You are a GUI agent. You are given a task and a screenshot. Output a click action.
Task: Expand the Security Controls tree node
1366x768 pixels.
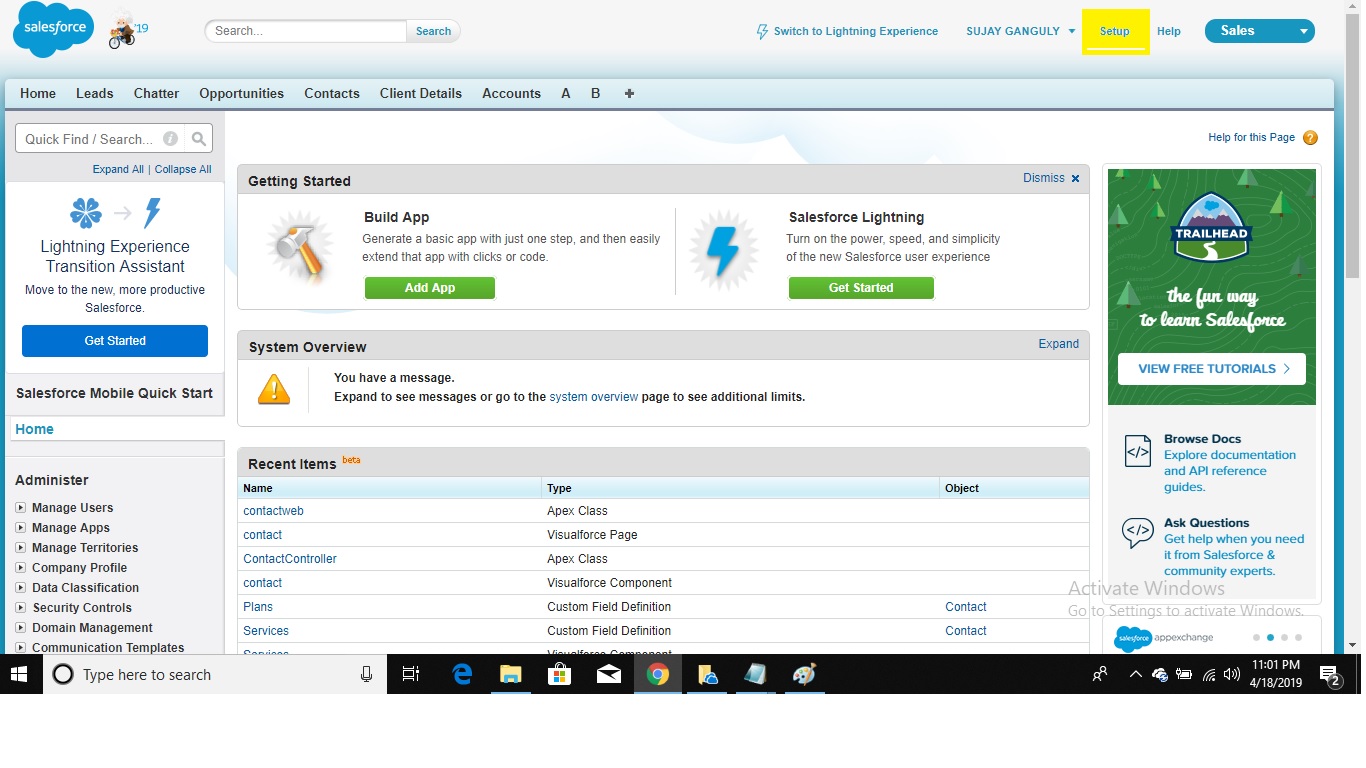[21, 608]
